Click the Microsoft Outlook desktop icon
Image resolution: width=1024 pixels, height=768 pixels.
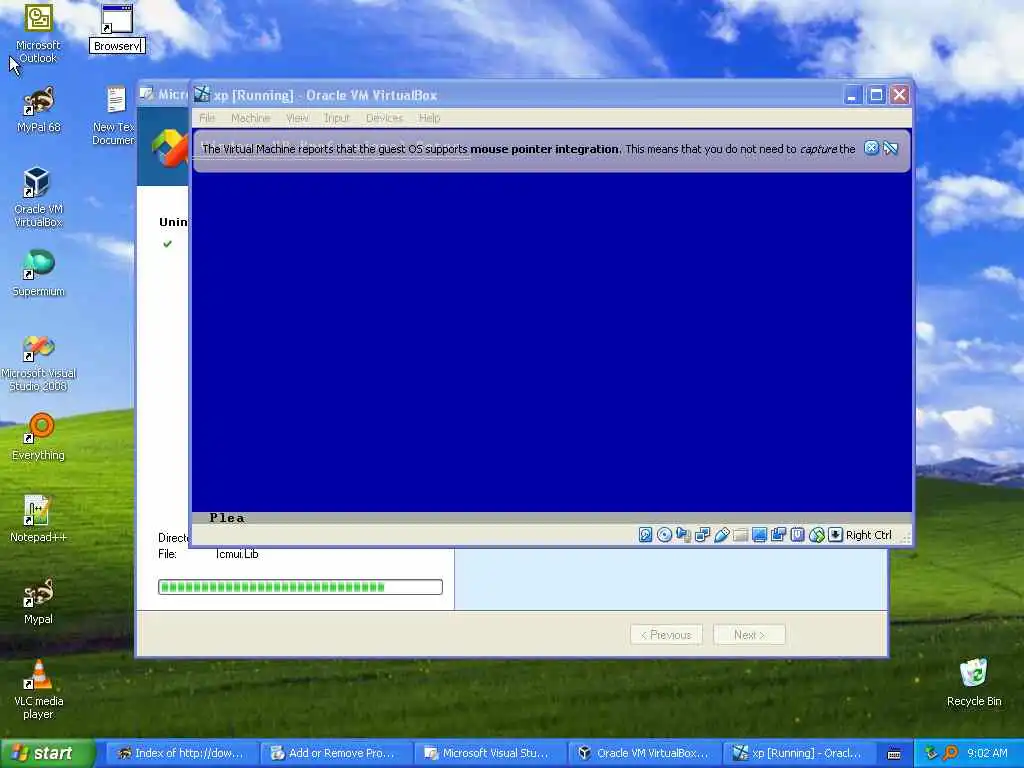coord(38,34)
